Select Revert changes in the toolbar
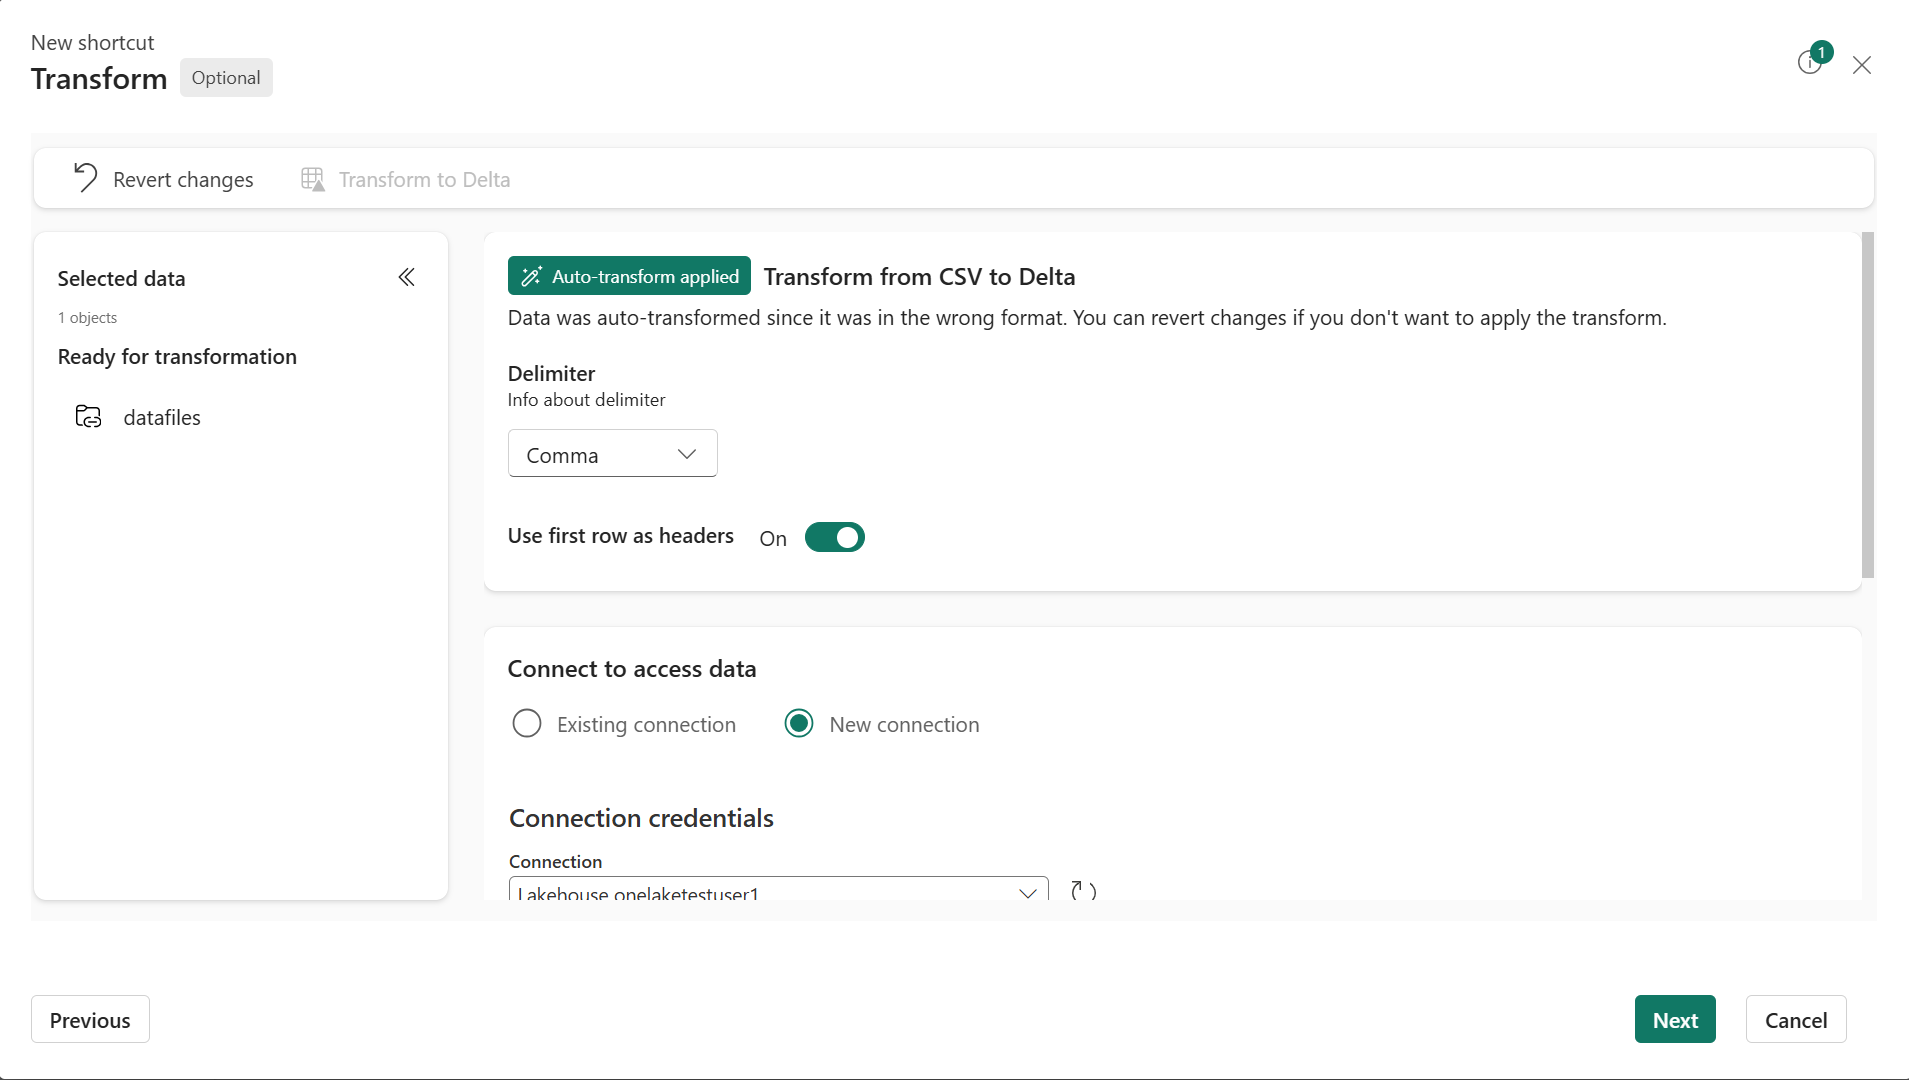 click(x=183, y=179)
